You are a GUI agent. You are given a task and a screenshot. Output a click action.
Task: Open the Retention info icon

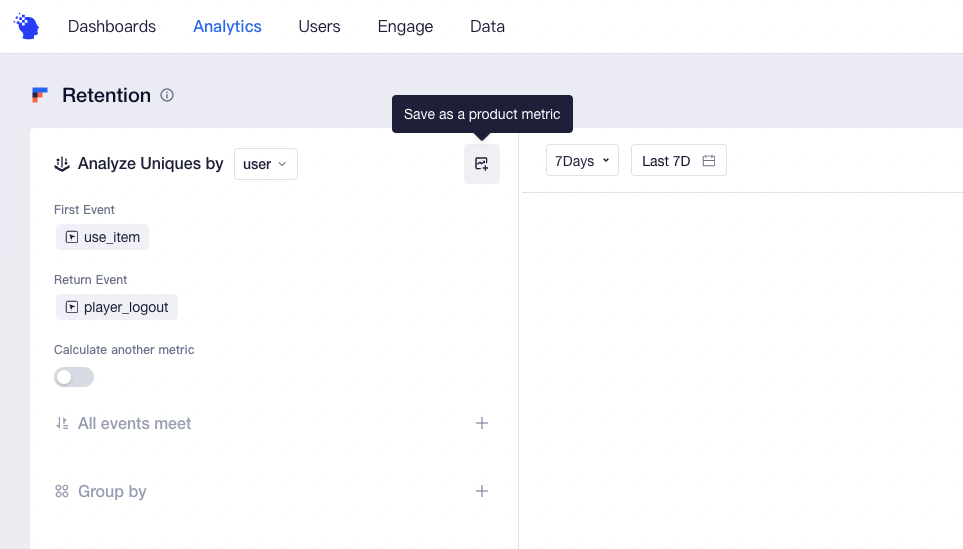pos(167,95)
